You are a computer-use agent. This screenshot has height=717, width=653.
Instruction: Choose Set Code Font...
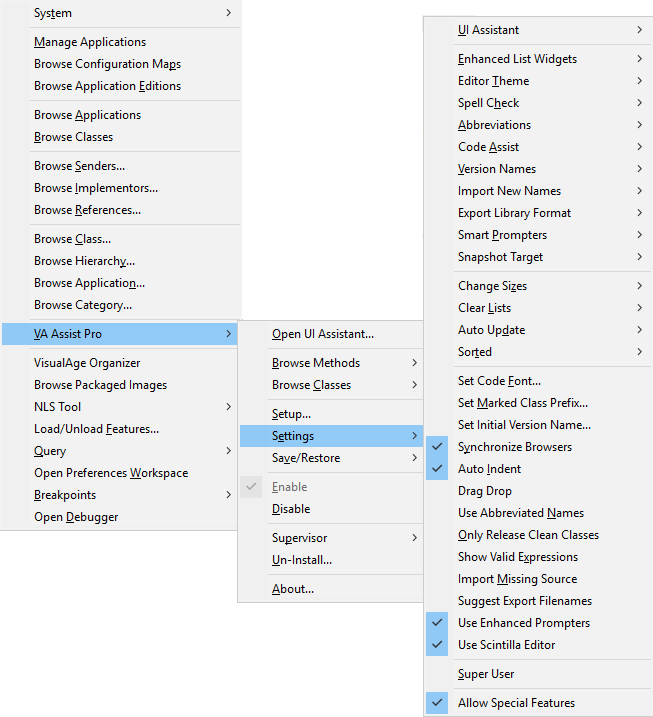(499, 381)
